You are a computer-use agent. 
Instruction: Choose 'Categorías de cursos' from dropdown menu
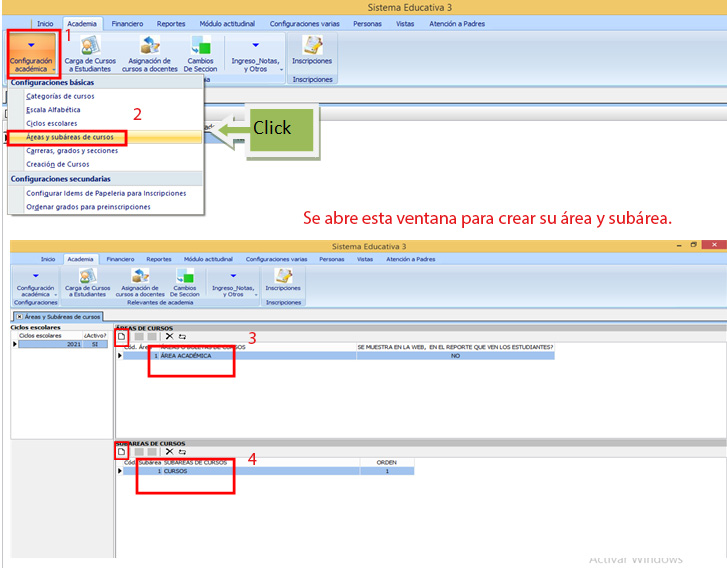[x=60, y=96]
